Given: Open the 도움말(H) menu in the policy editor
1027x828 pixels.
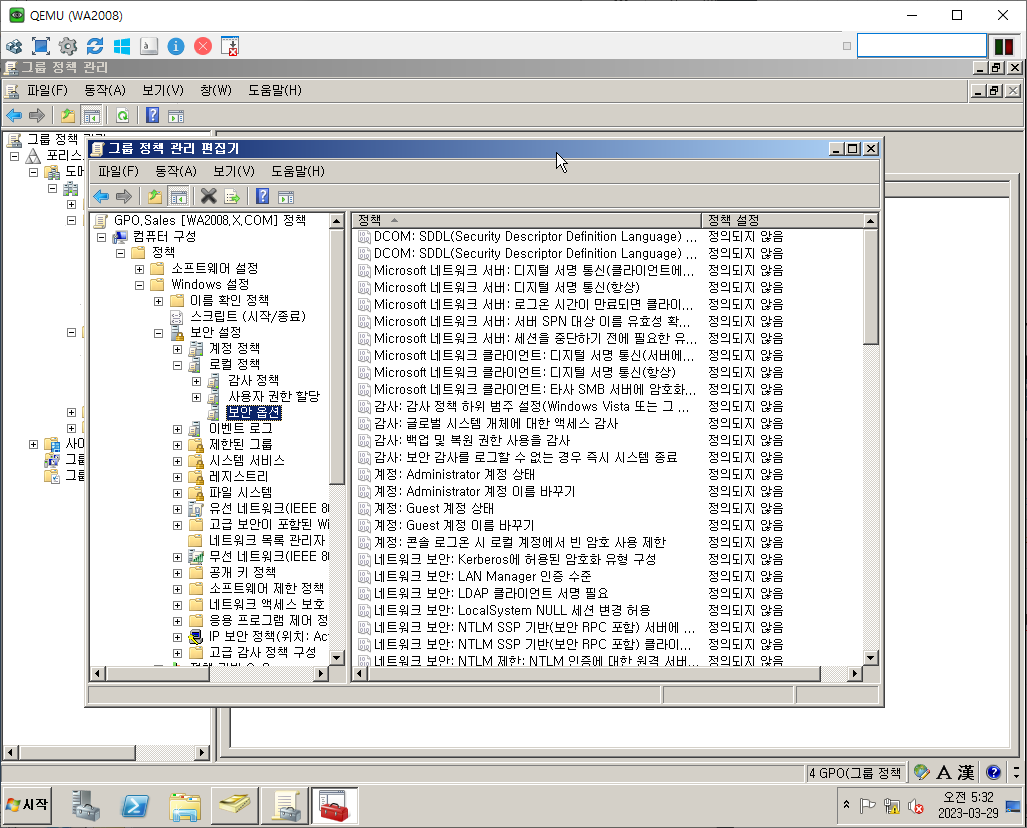Looking at the screenshot, I should [x=298, y=171].
